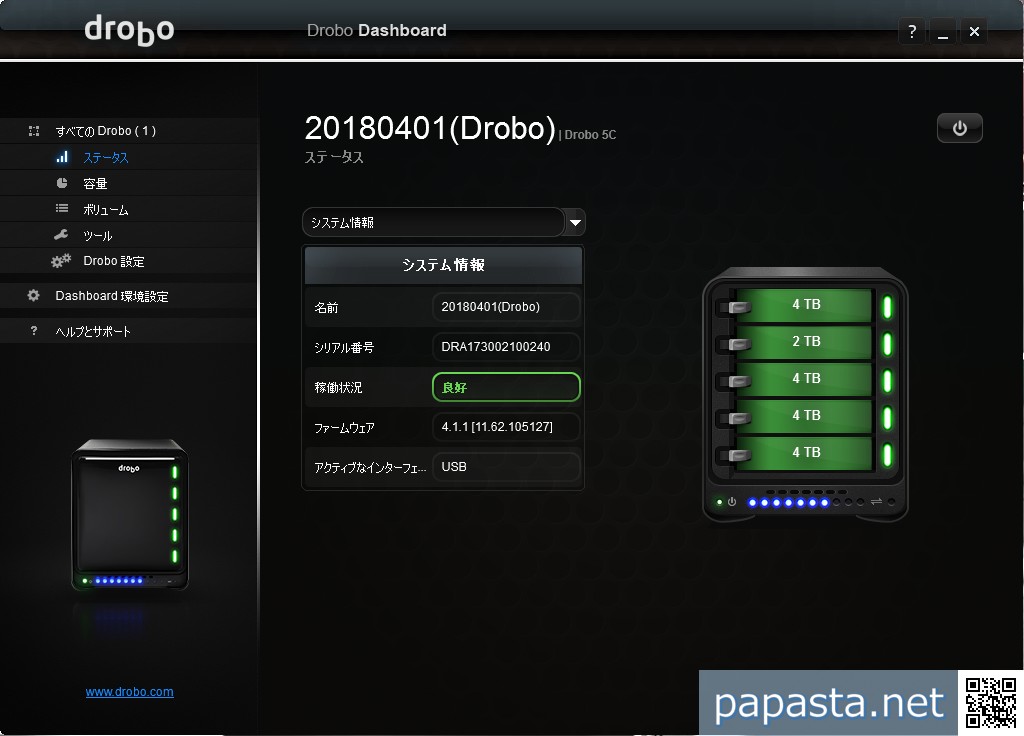Click the ツール wrench icon

[x=62, y=235]
